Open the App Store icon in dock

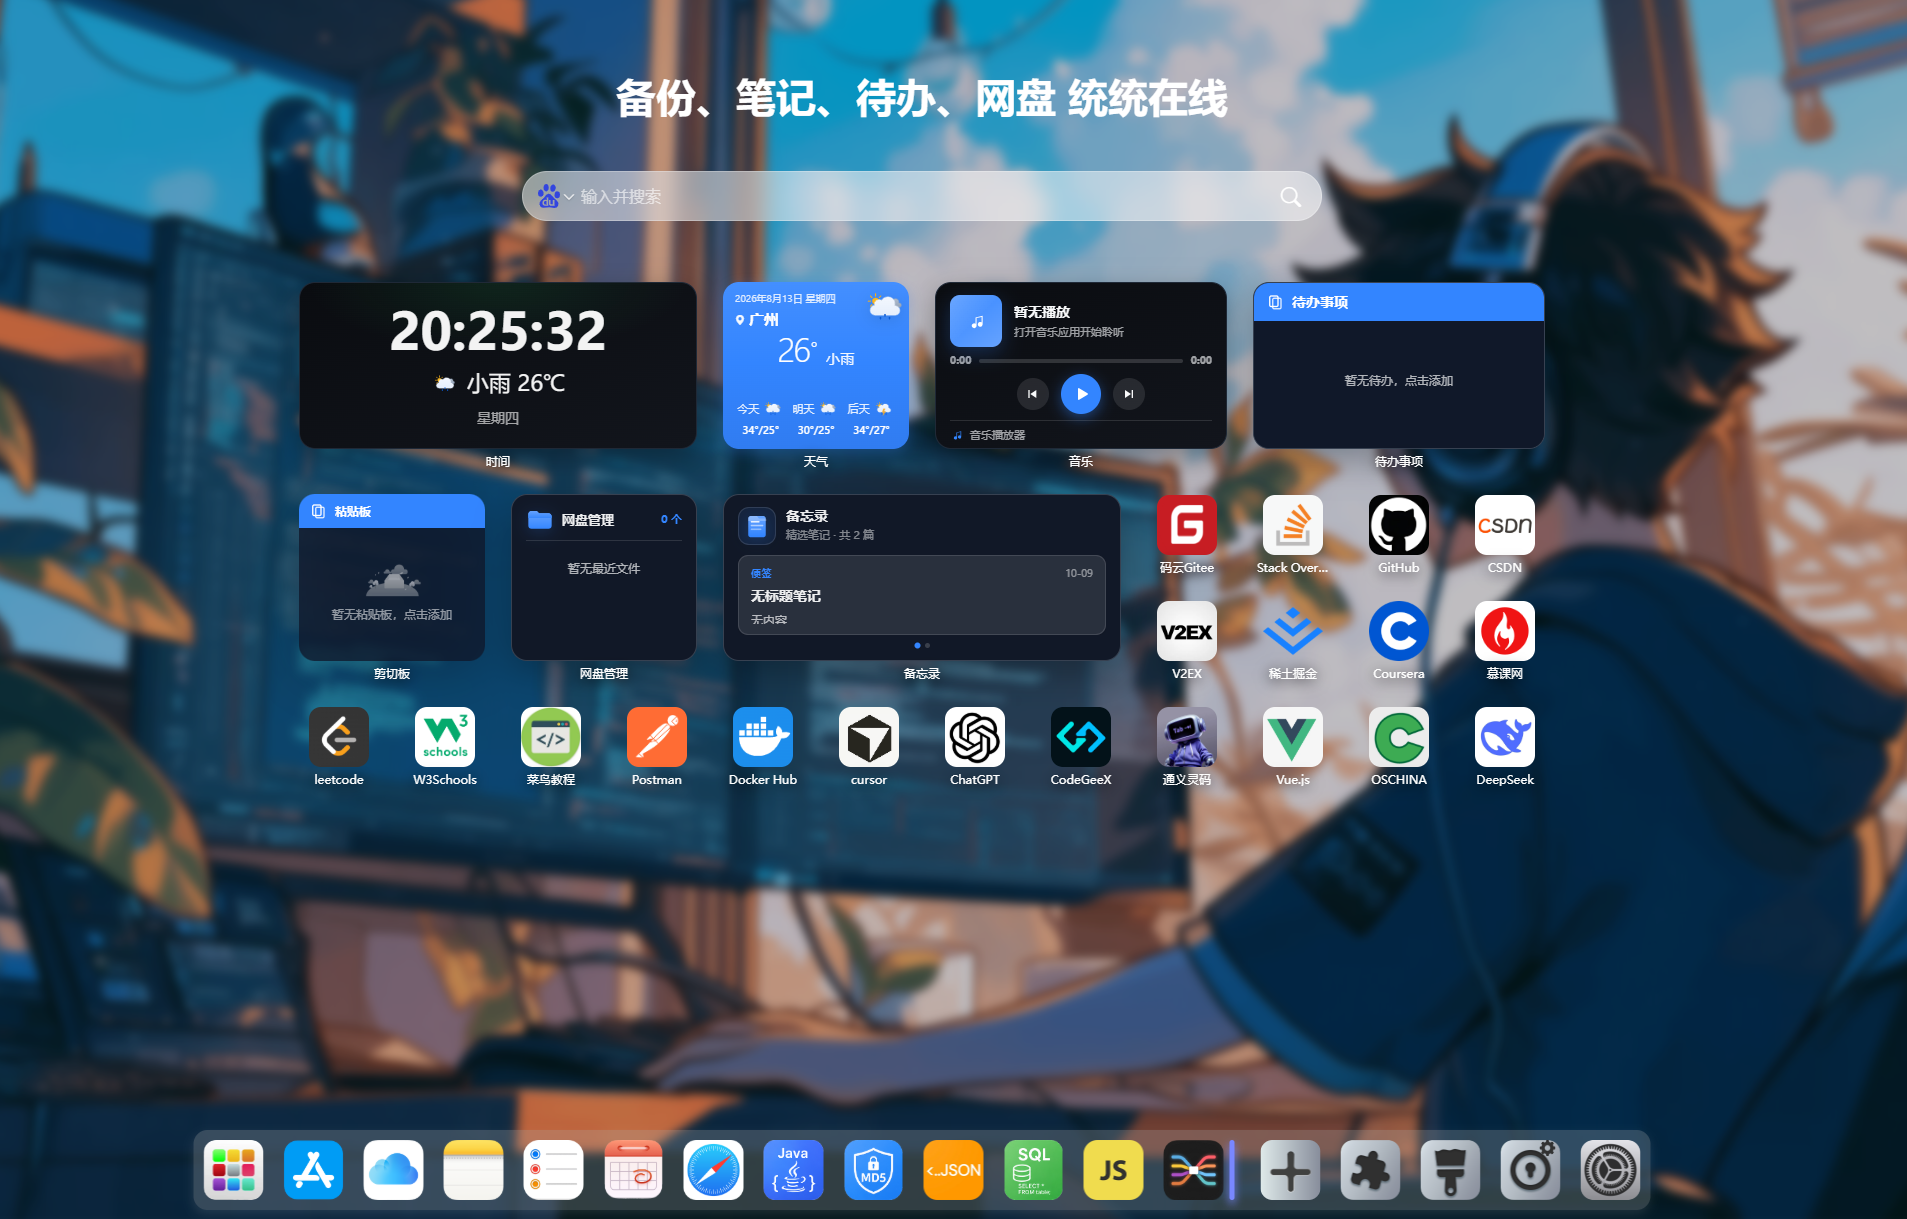(x=314, y=1170)
